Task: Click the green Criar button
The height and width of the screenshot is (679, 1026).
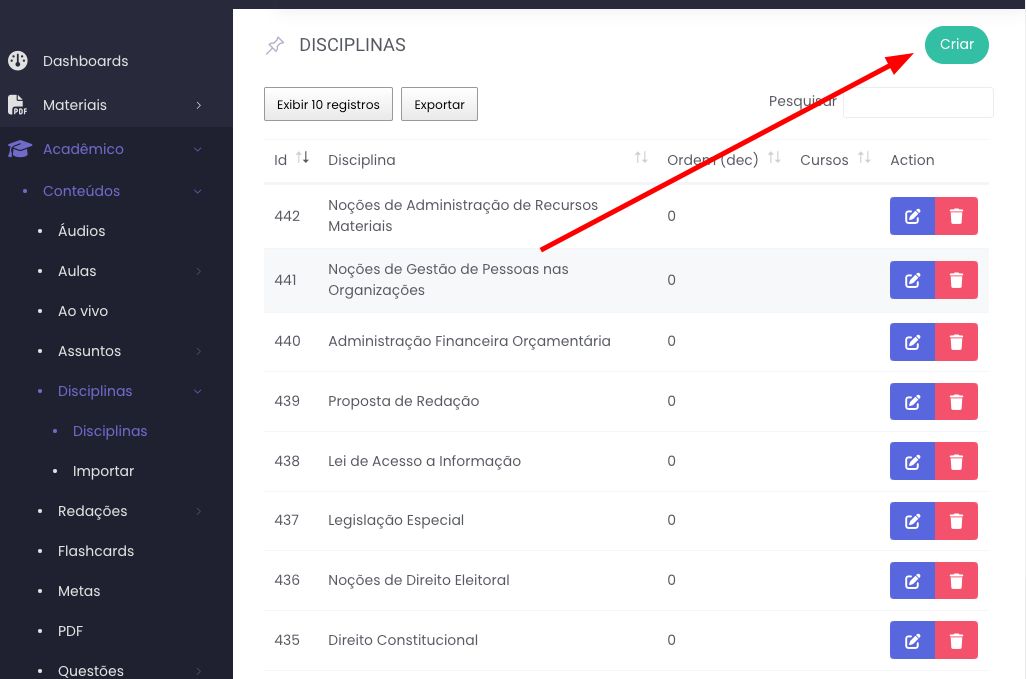Action: [x=956, y=45]
